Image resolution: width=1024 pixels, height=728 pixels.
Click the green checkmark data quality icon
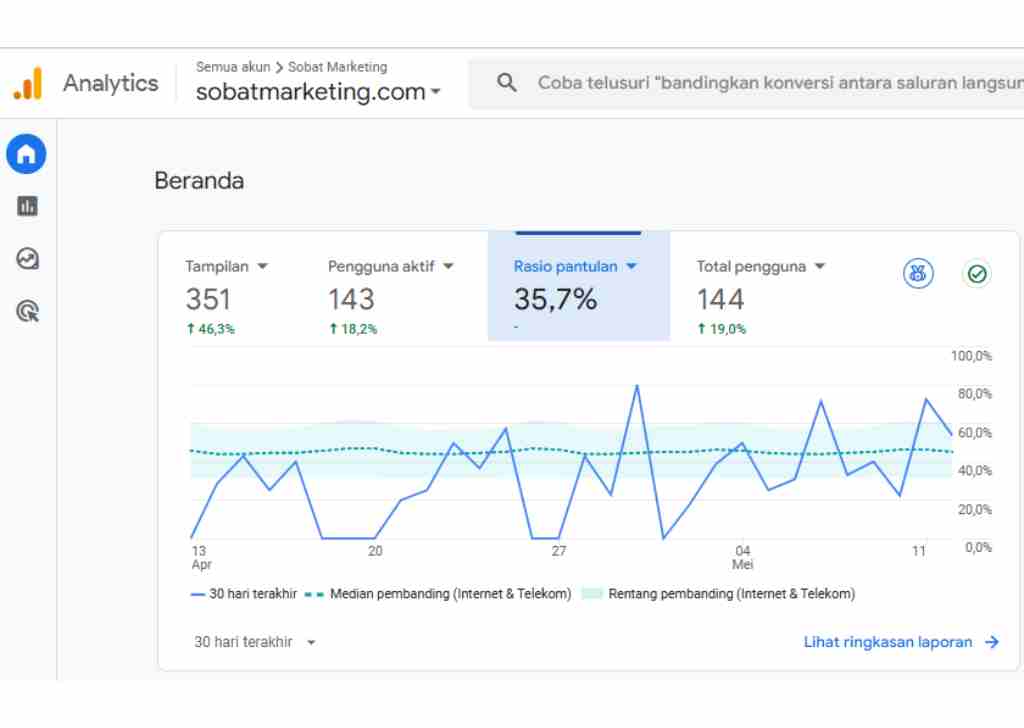coord(977,273)
